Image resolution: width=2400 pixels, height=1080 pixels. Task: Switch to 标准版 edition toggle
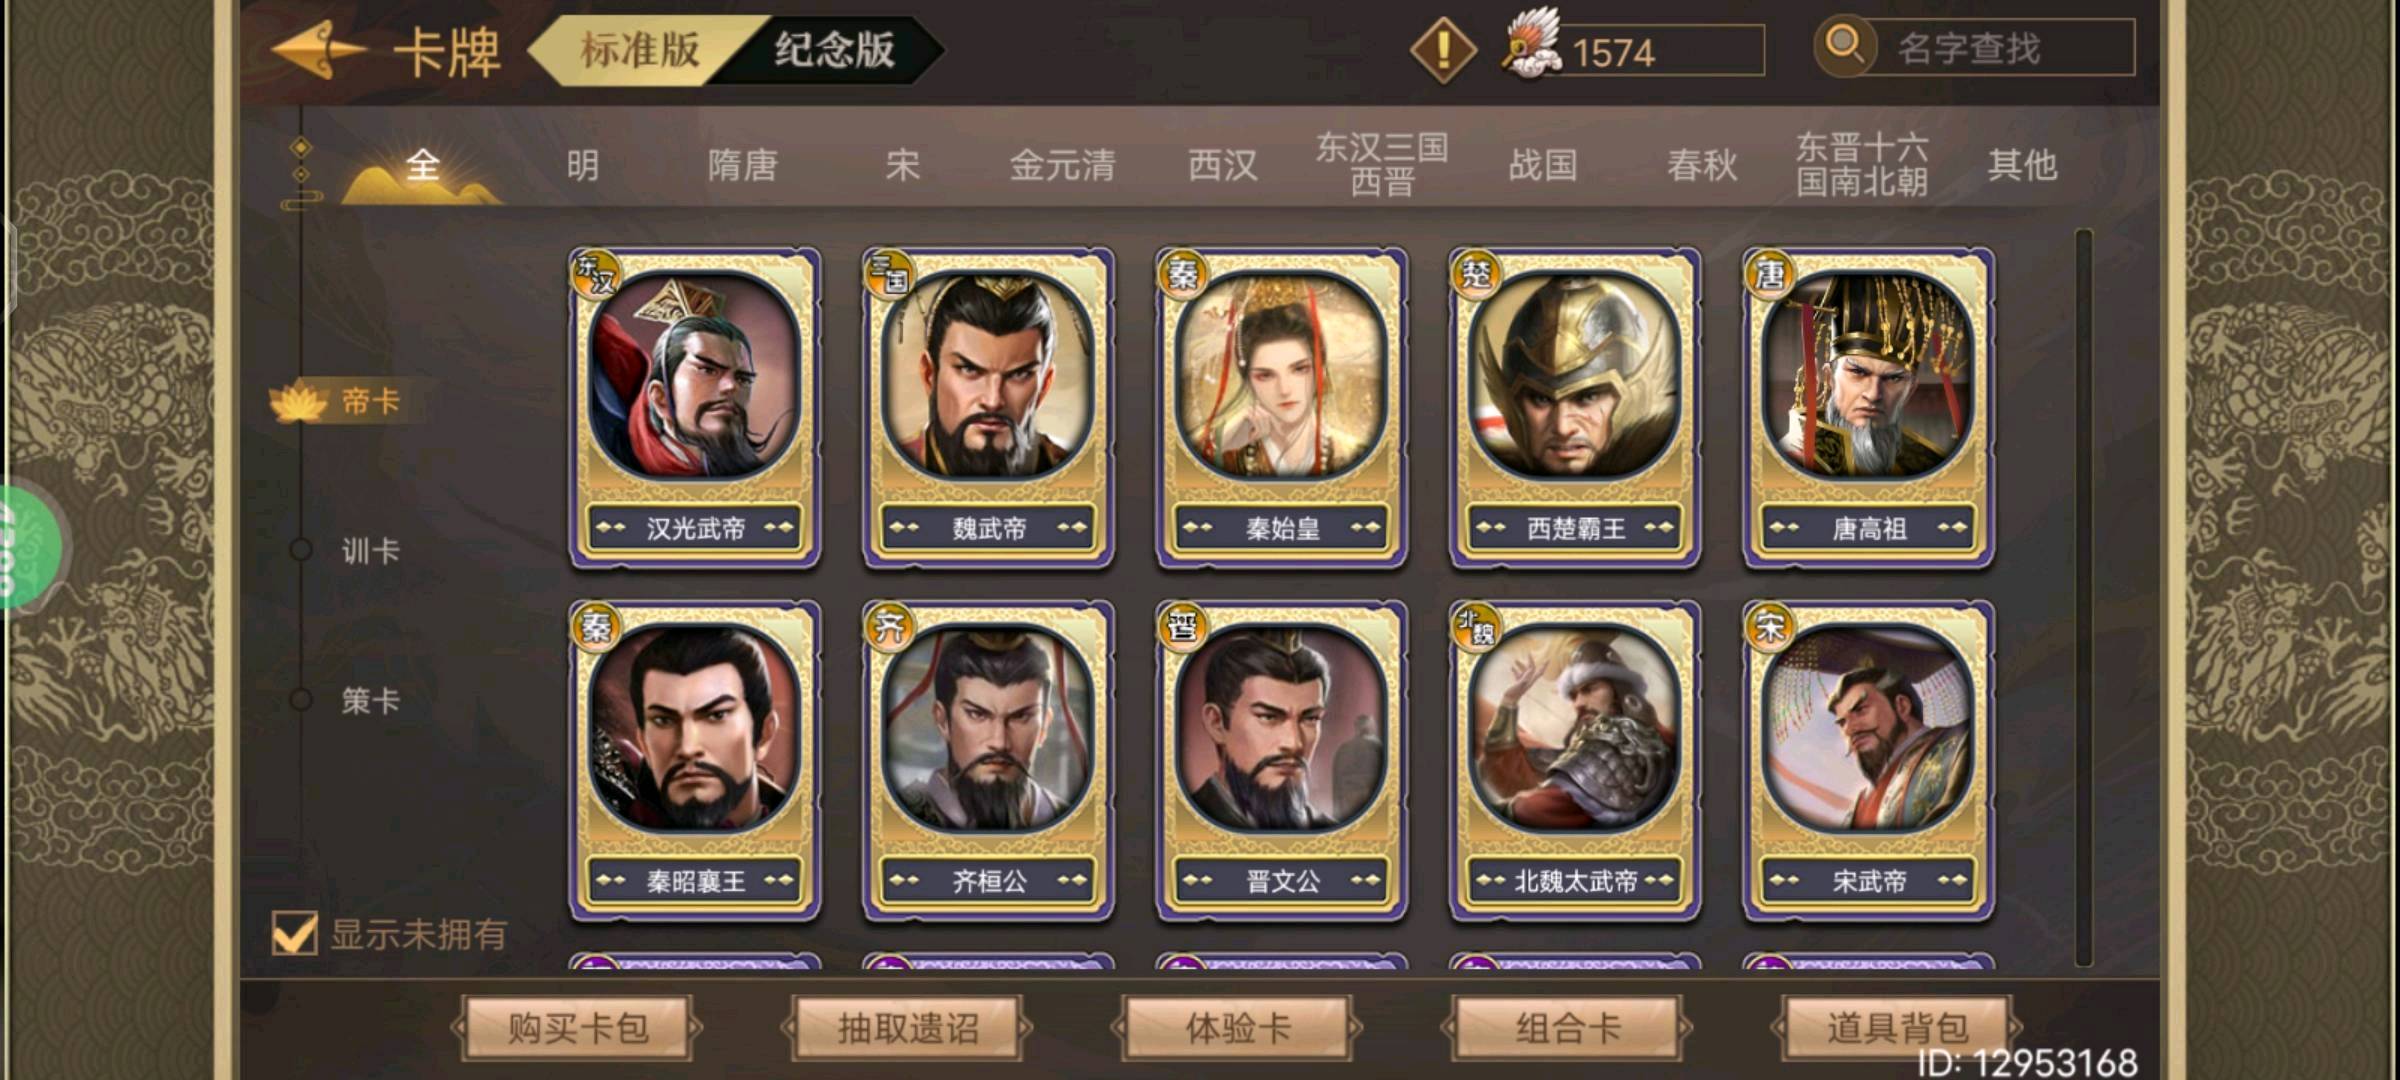[640, 49]
